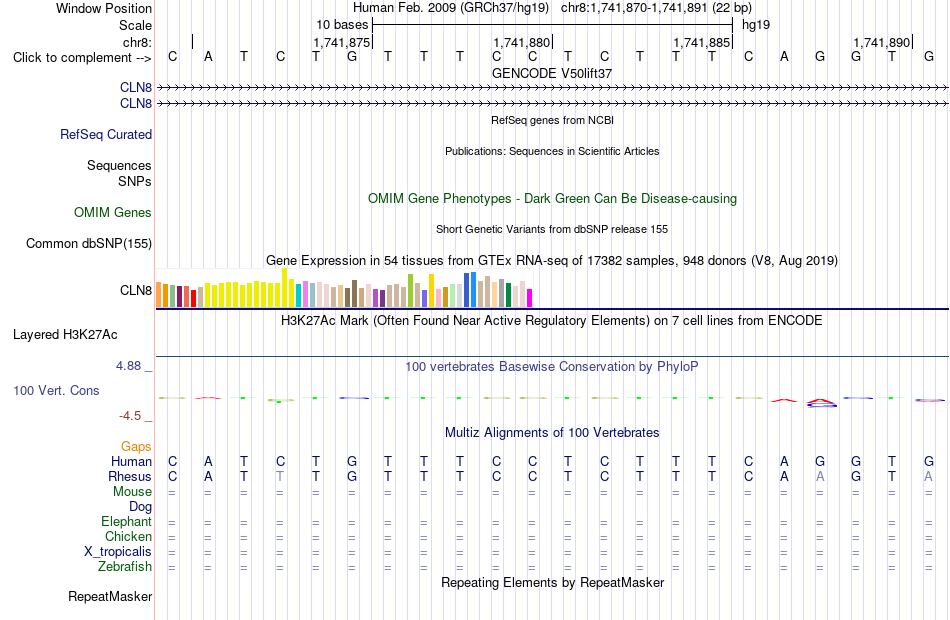Viewport: 950px width, 620px height.
Task: Open the 100 Vert. Cons track label
Action: [x=56, y=391]
